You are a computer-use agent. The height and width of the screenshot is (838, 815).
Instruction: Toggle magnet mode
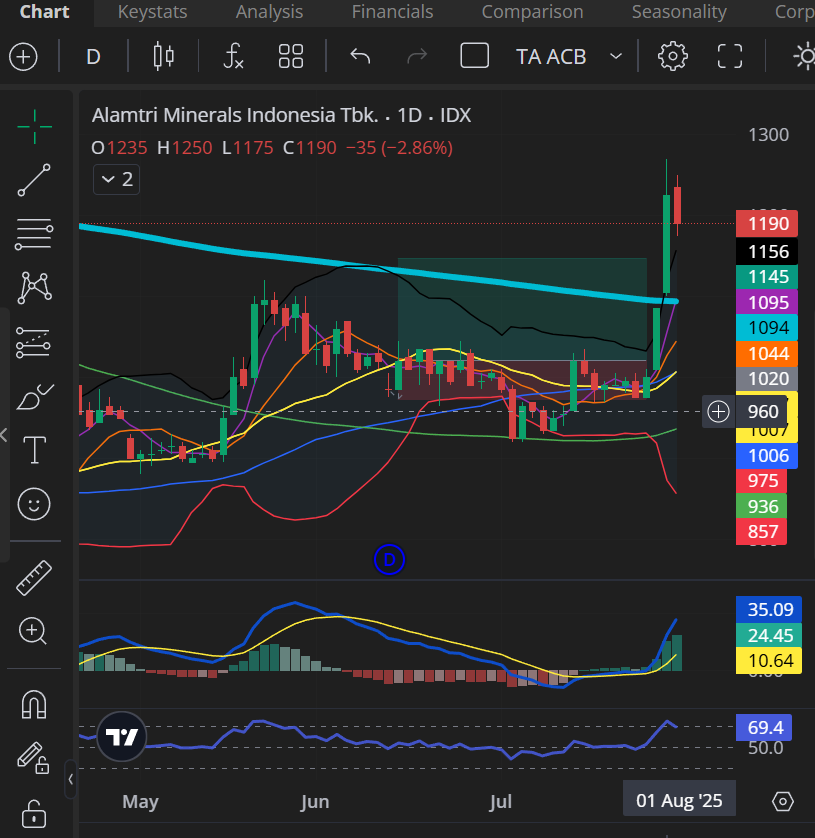click(34, 704)
